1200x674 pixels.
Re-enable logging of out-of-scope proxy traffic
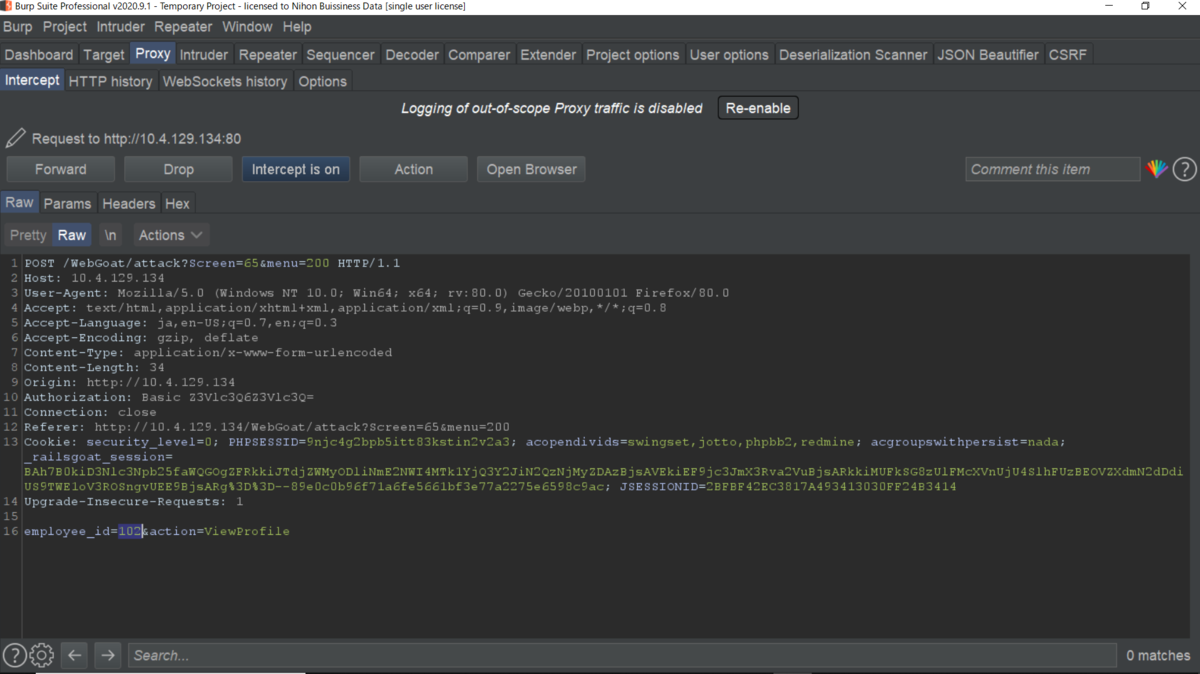click(x=757, y=108)
